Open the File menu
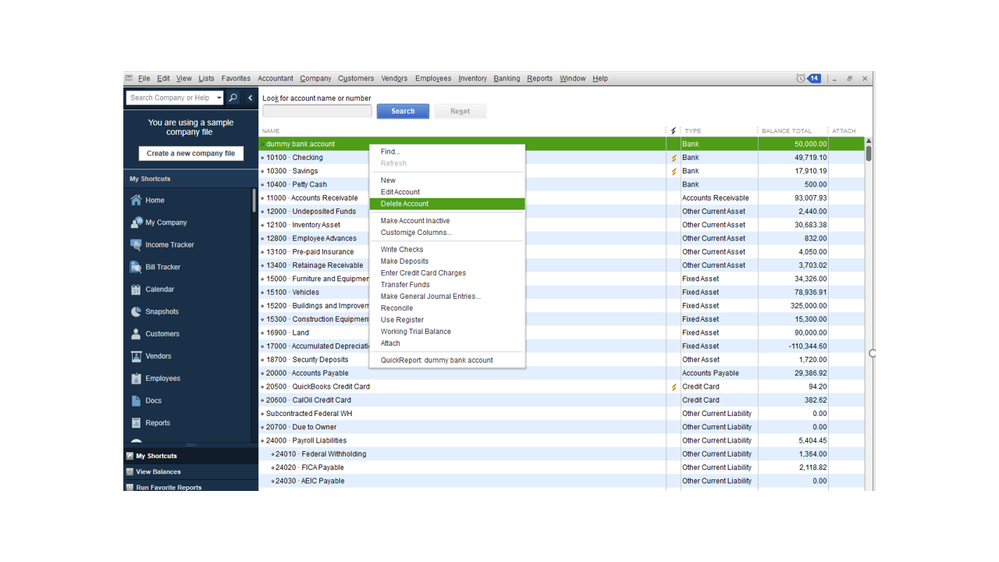 click(x=144, y=78)
